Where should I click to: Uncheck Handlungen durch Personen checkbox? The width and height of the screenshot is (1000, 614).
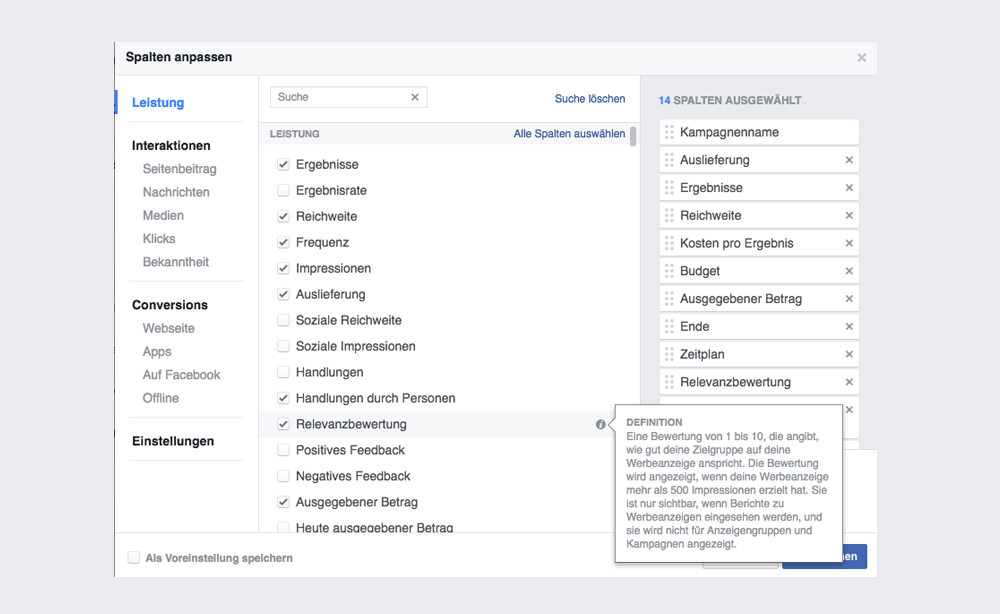tap(283, 398)
